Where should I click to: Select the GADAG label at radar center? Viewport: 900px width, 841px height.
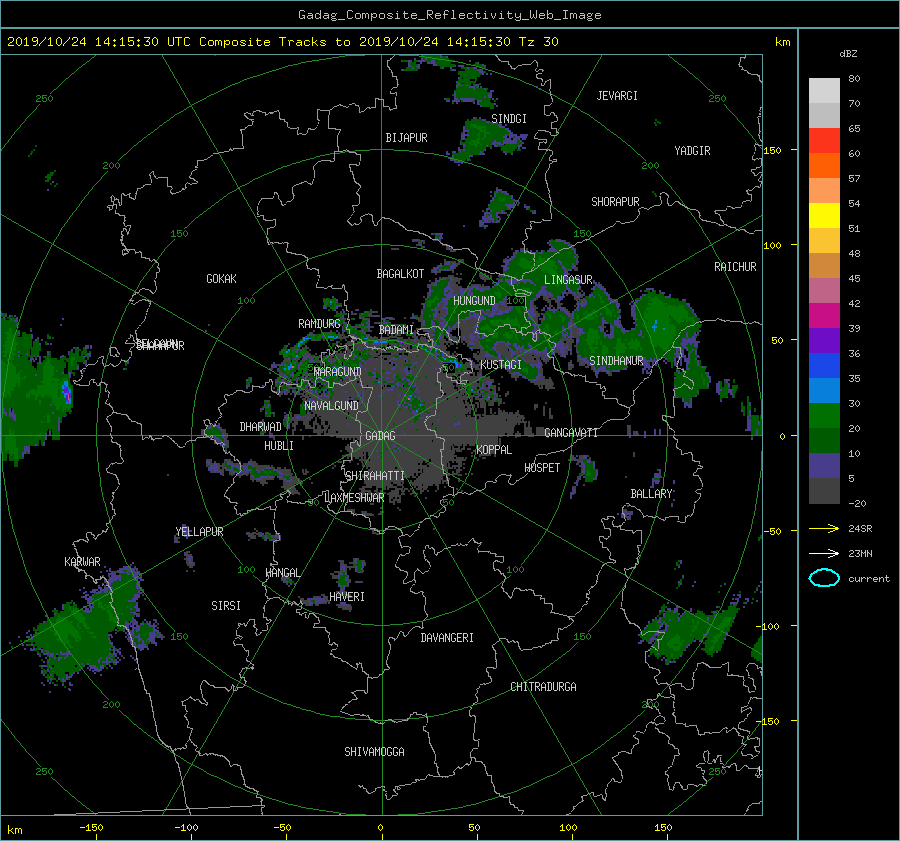coord(381,436)
